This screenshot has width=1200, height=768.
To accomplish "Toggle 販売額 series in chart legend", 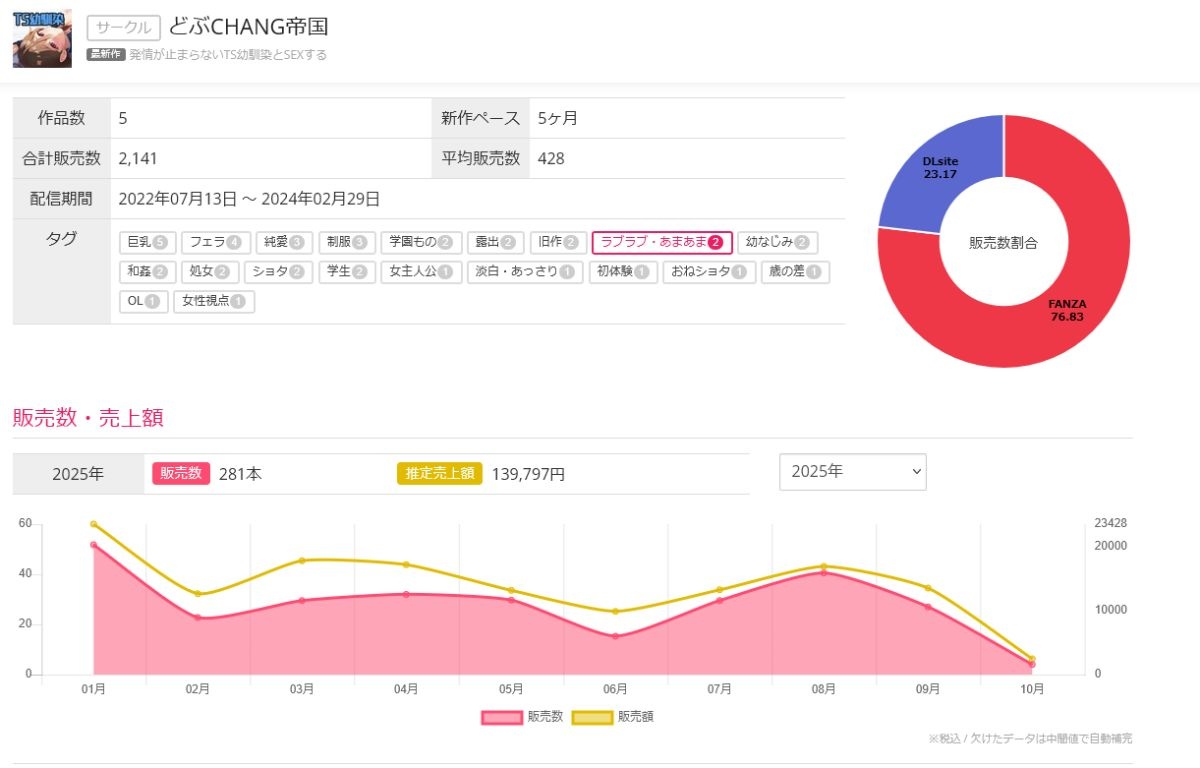I will click(x=612, y=717).
